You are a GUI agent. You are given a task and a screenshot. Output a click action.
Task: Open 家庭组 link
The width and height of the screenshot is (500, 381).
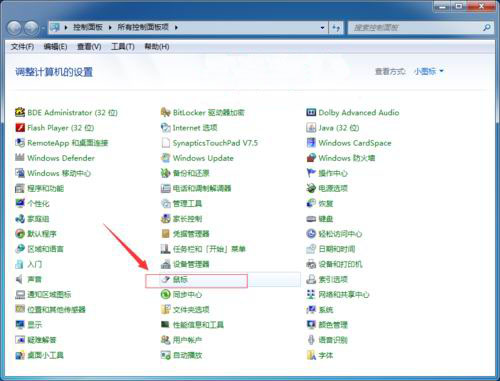(x=38, y=219)
